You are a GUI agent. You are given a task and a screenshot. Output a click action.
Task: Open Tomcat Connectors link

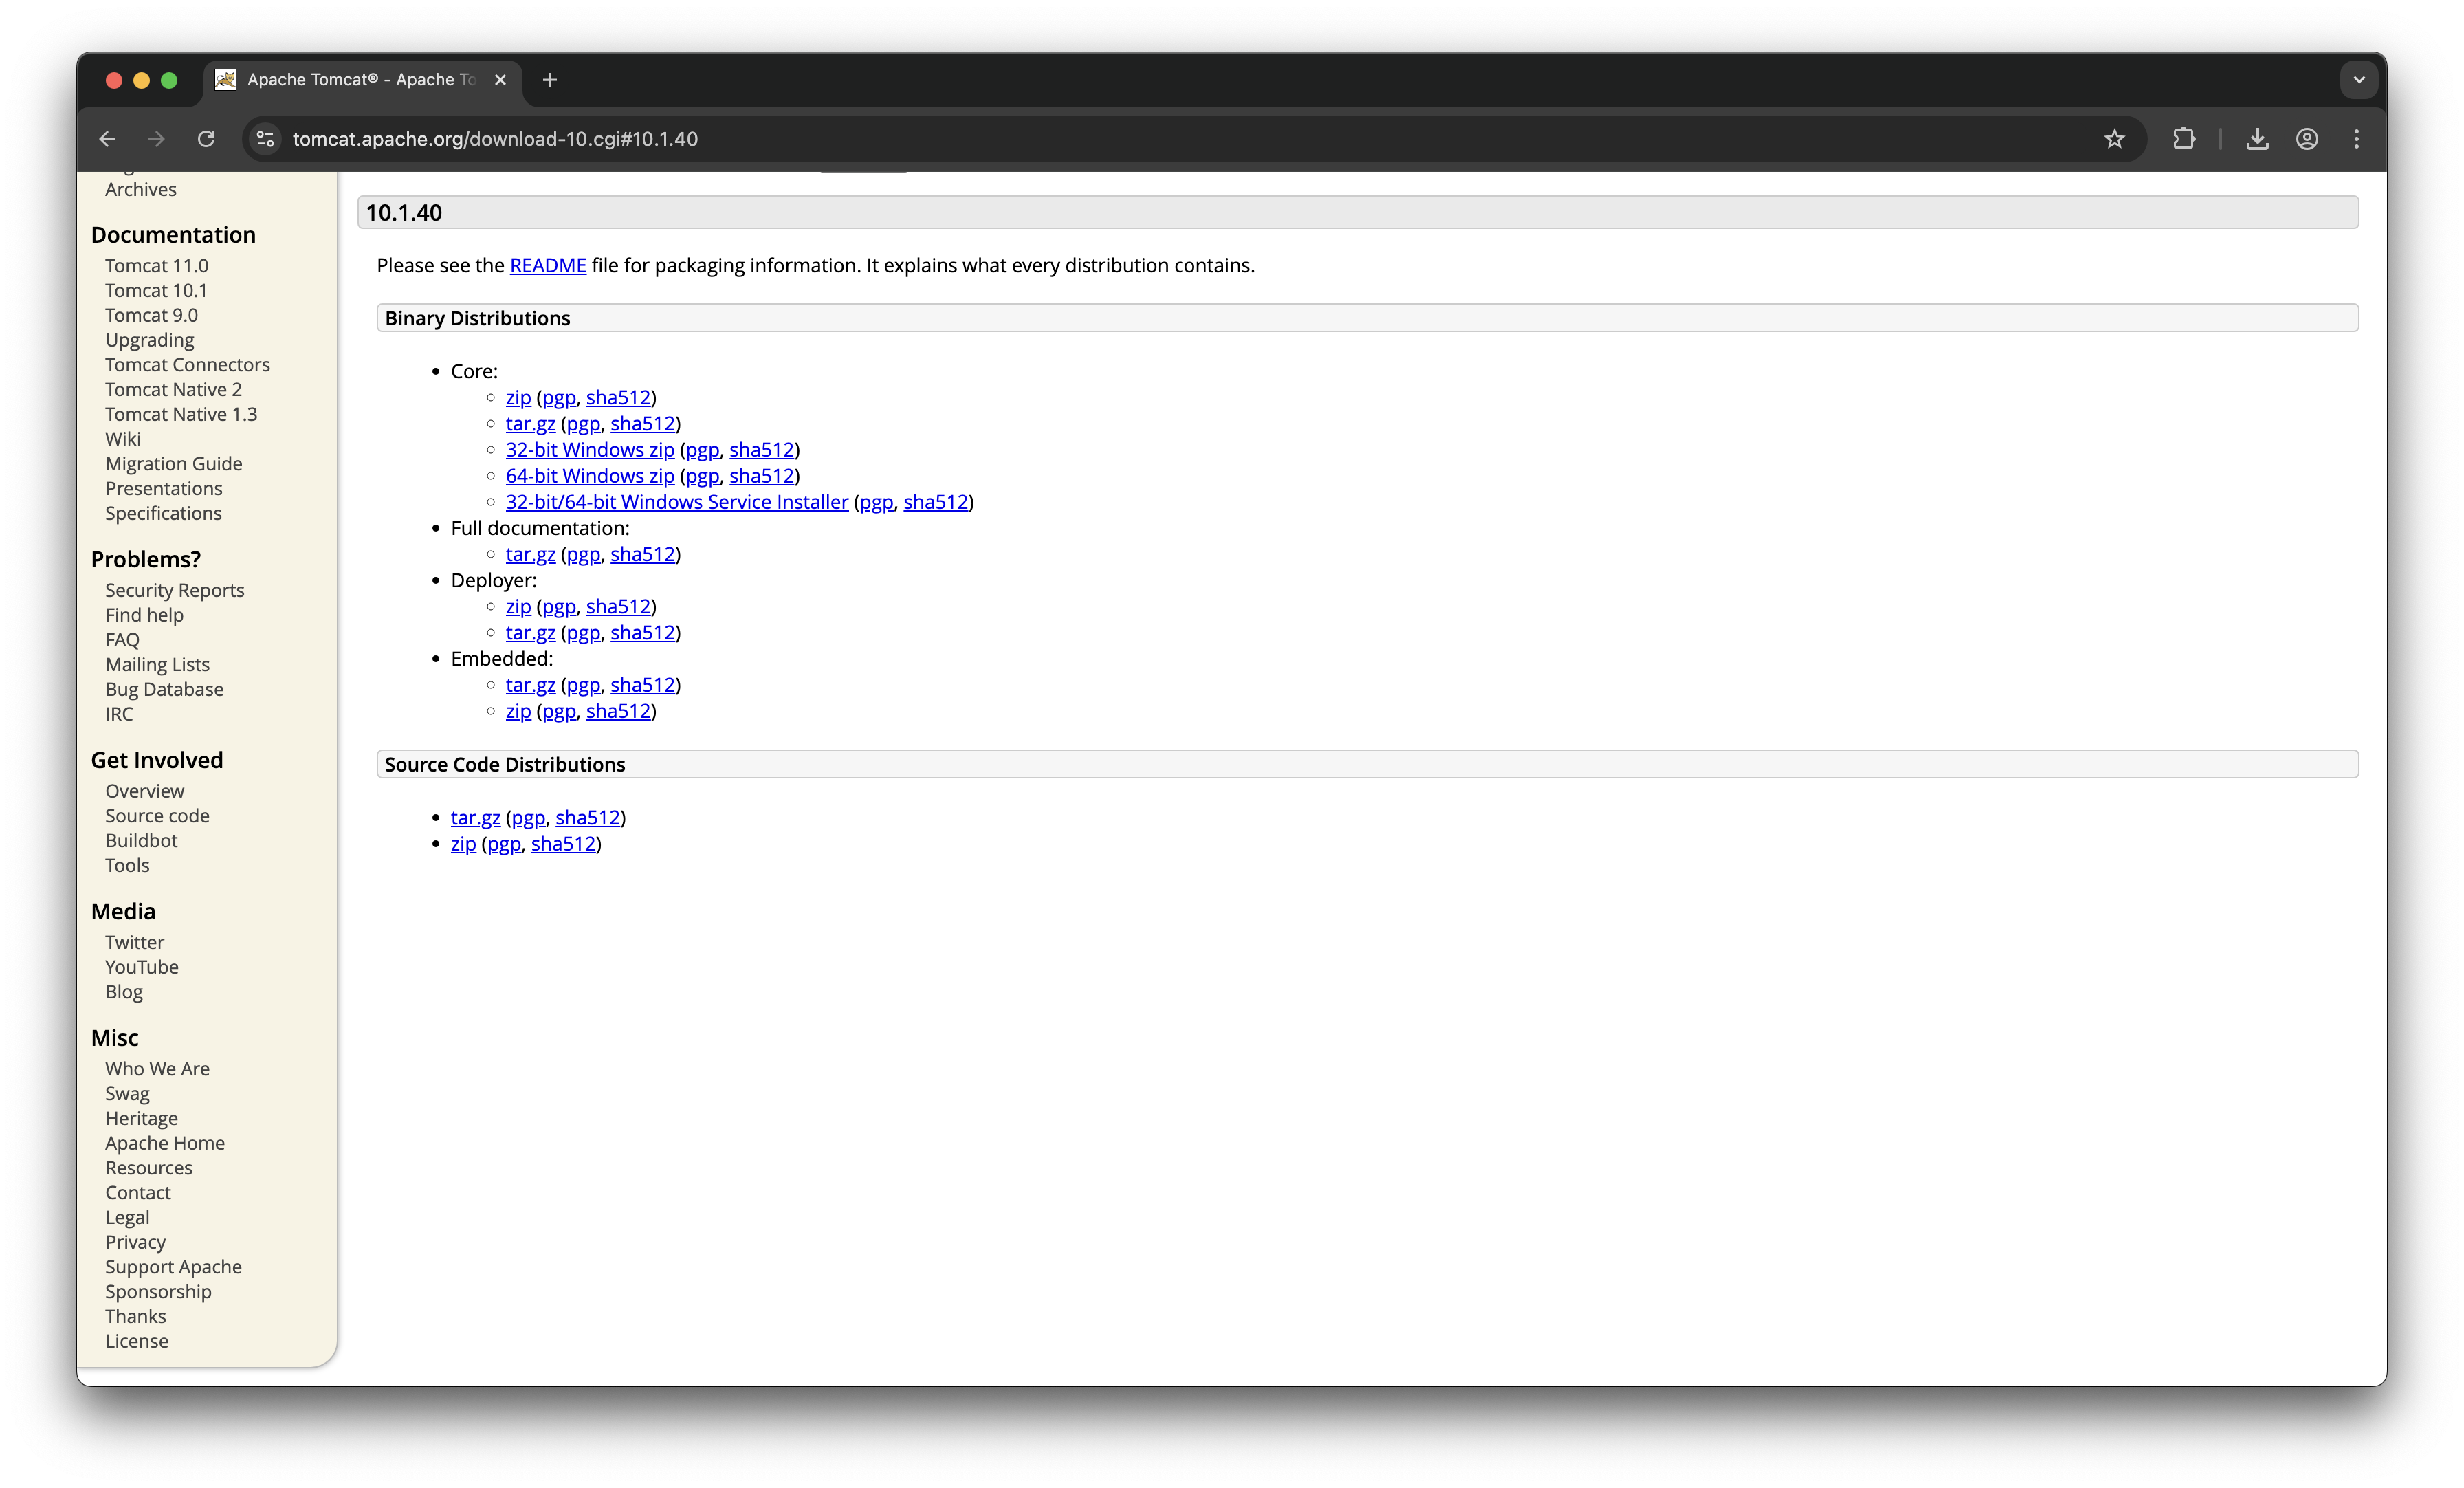[x=188, y=364]
